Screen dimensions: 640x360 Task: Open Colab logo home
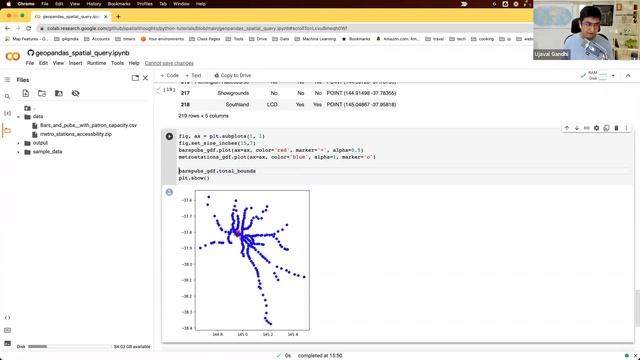(x=13, y=57)
